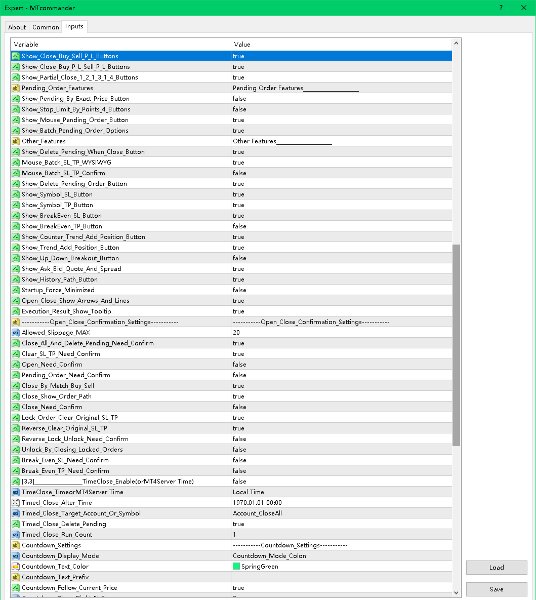The image size is (536, 600).
Task: Click the Countdown_Mode_Color value
Action: click(x=269, y=556)
